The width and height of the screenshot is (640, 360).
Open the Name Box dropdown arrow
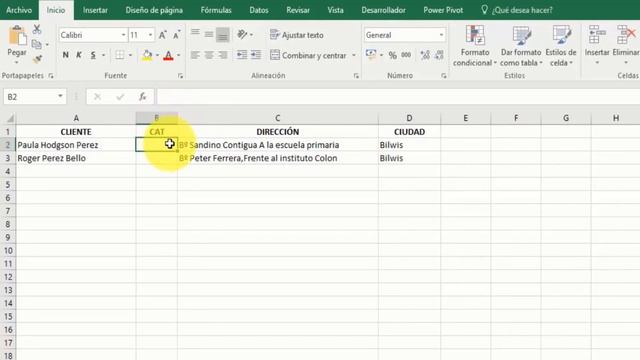point(60,96)
